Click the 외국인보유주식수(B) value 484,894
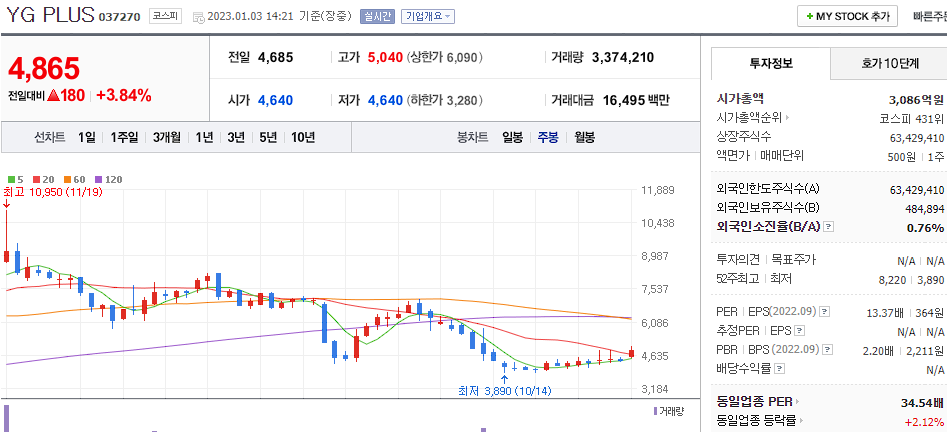947x432 pixels. 923,208
